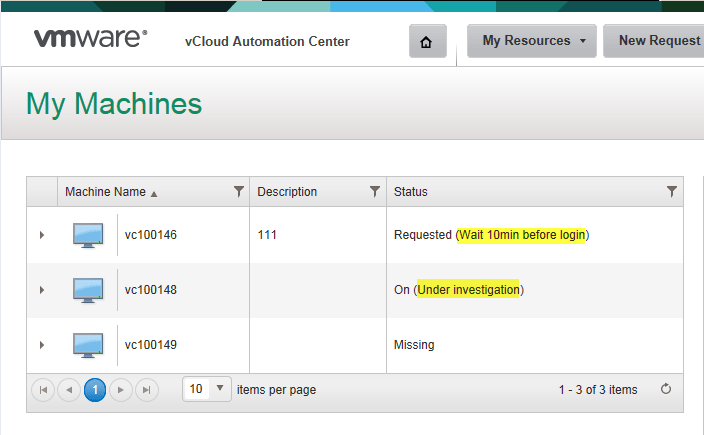Go to the previous page of results

tap(69, 390)
